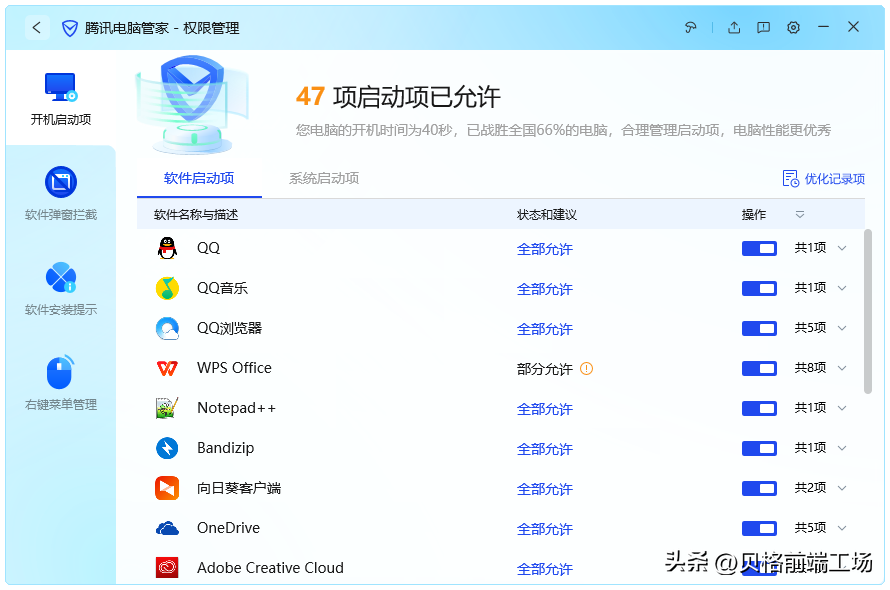Switch to 系统启动项 tab
890x590 pixels.
324,178
